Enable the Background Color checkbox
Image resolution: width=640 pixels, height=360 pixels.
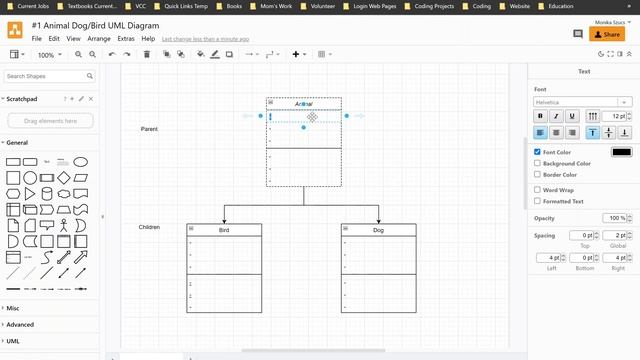tap(537, 163)
